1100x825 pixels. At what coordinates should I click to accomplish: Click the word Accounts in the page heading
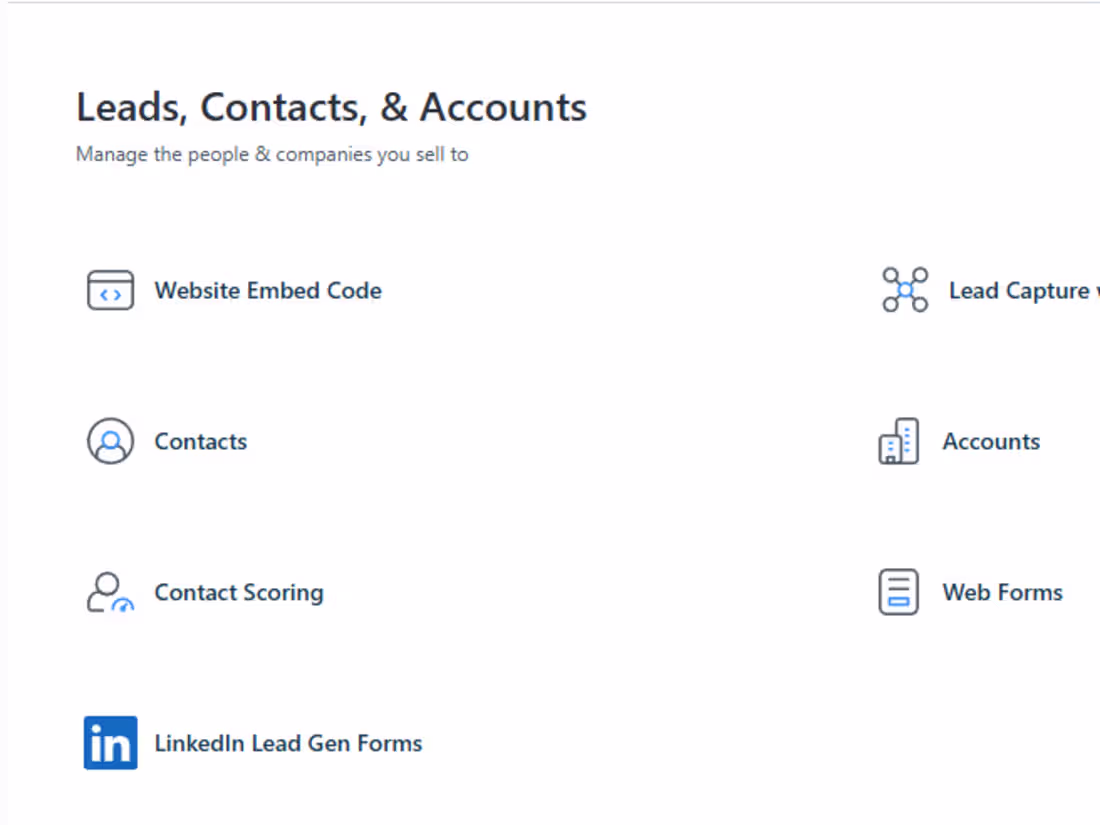pos(503,107)
